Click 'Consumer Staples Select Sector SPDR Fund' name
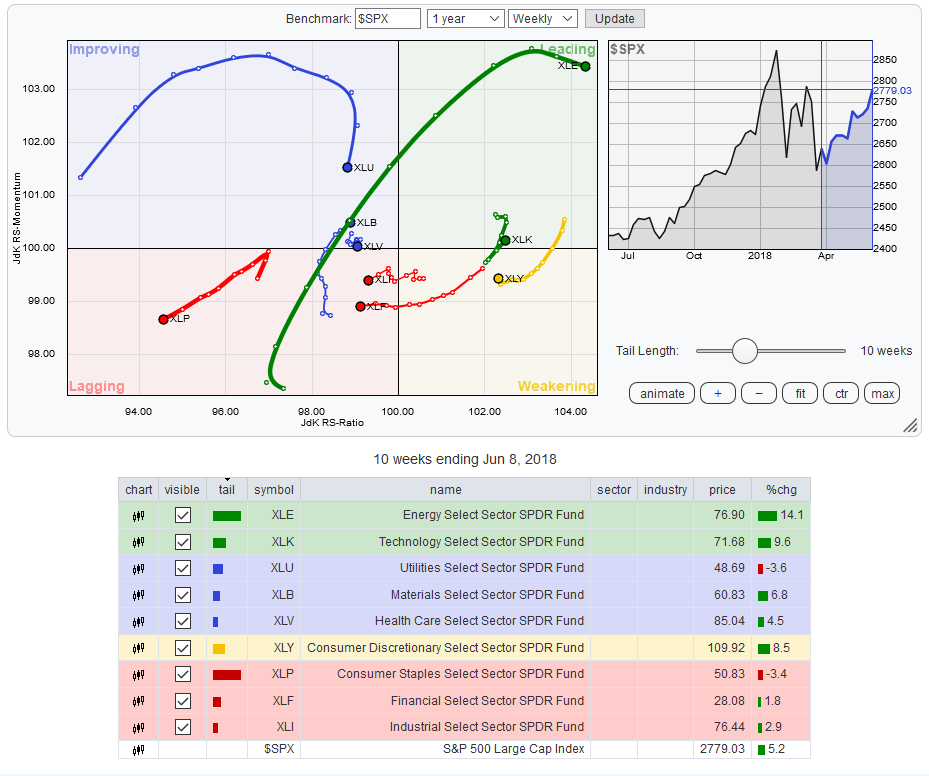This screenshot has width=929, height=776. [460, 674]
